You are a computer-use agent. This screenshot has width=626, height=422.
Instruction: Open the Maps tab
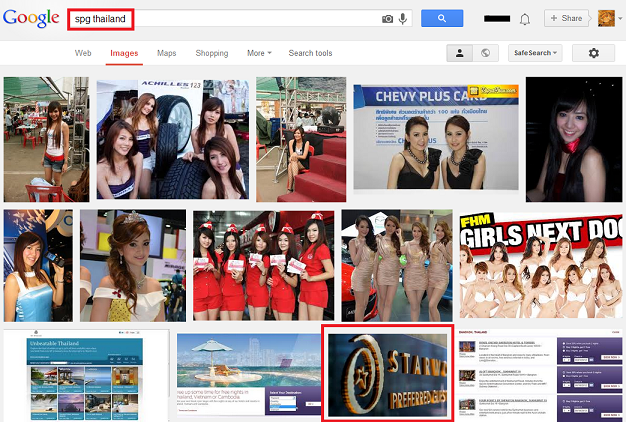(166, 53)
